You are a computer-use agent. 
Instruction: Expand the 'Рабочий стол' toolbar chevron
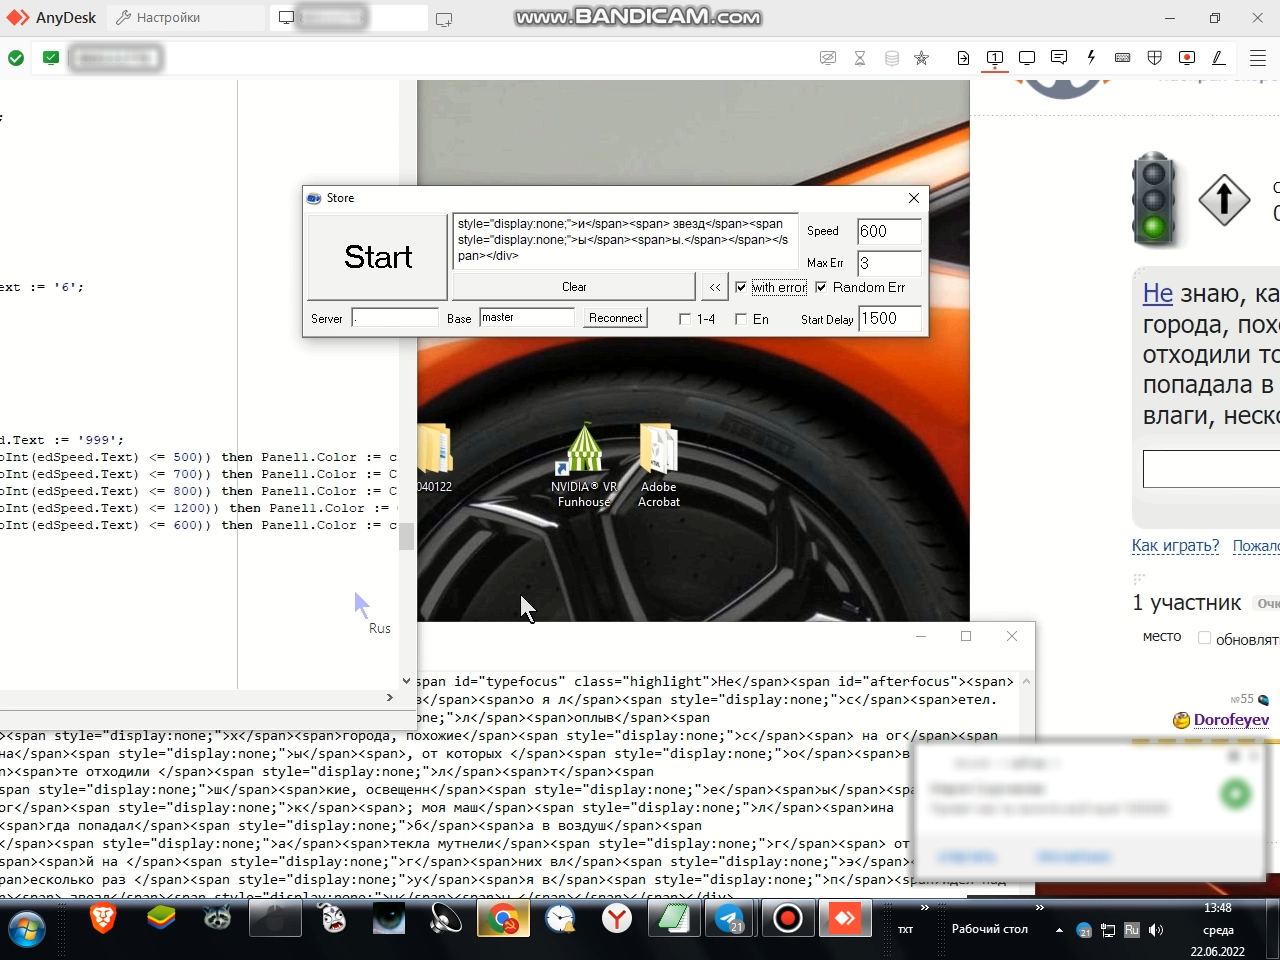[x=1040, y=908]
